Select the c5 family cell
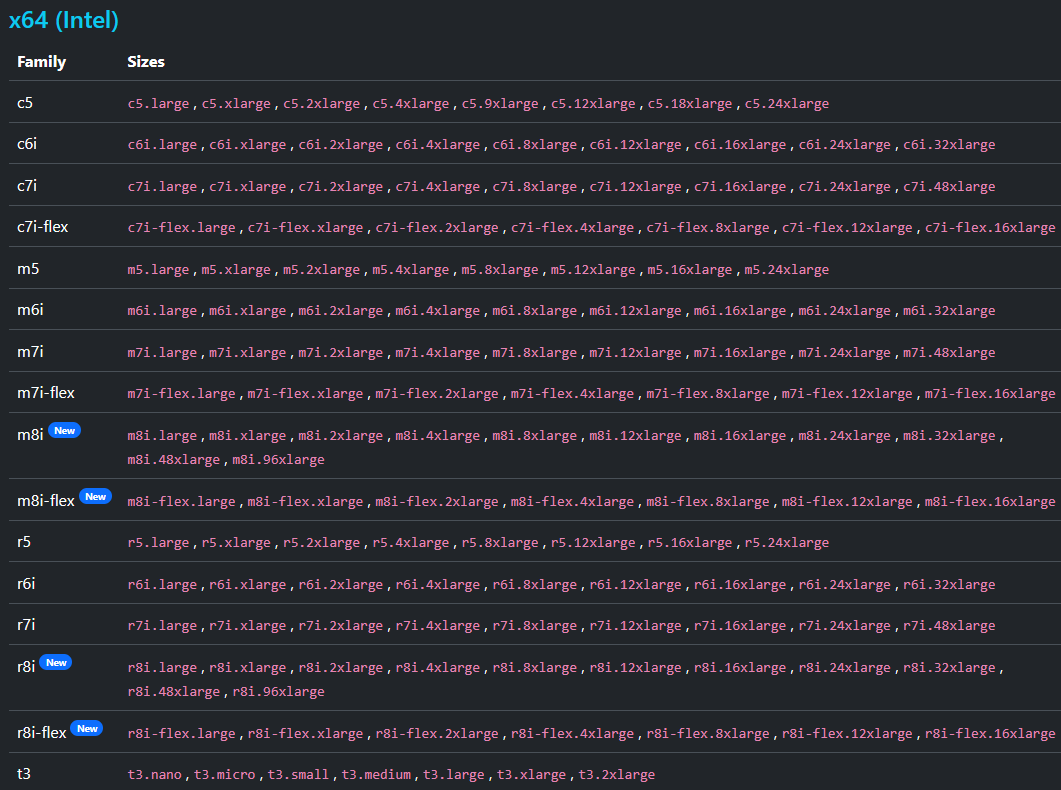 tap(25, 103)
